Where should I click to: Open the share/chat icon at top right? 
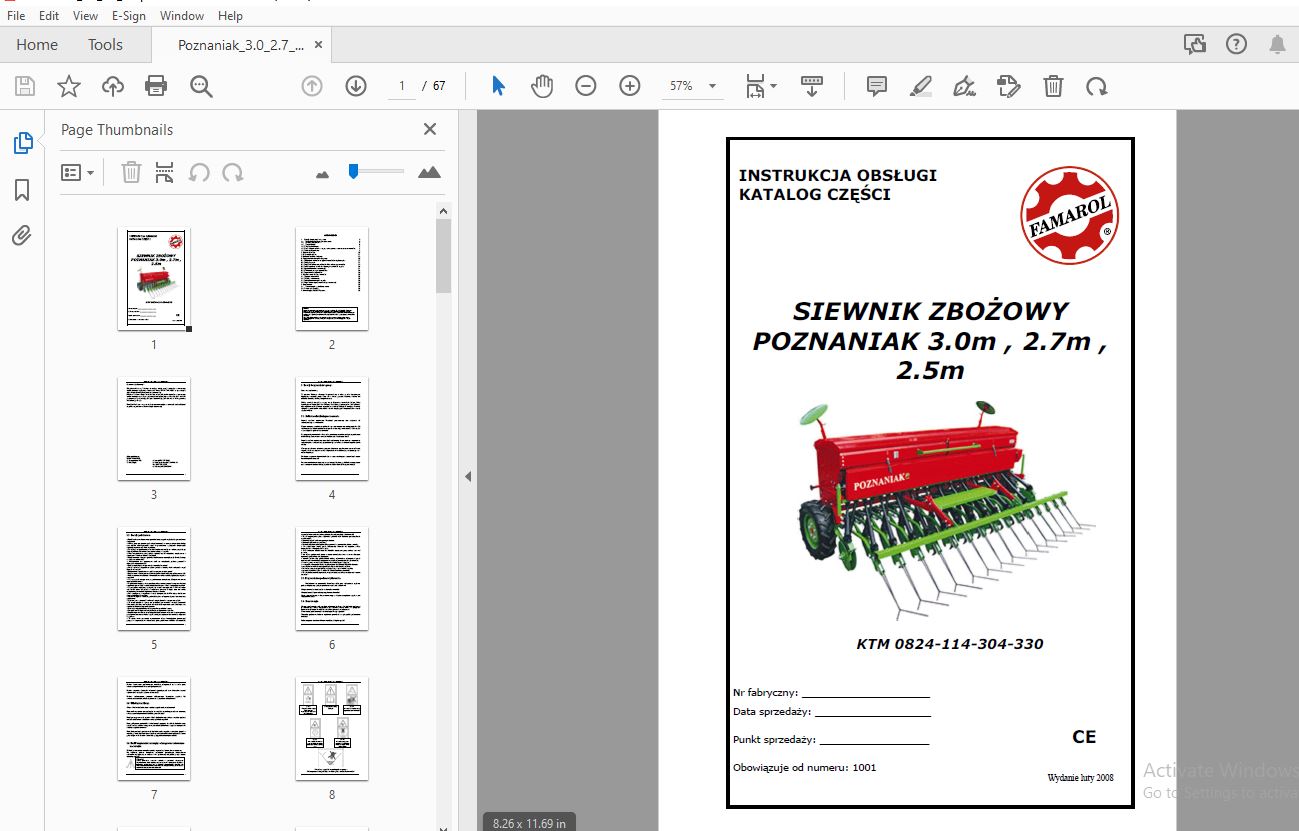1194,44
